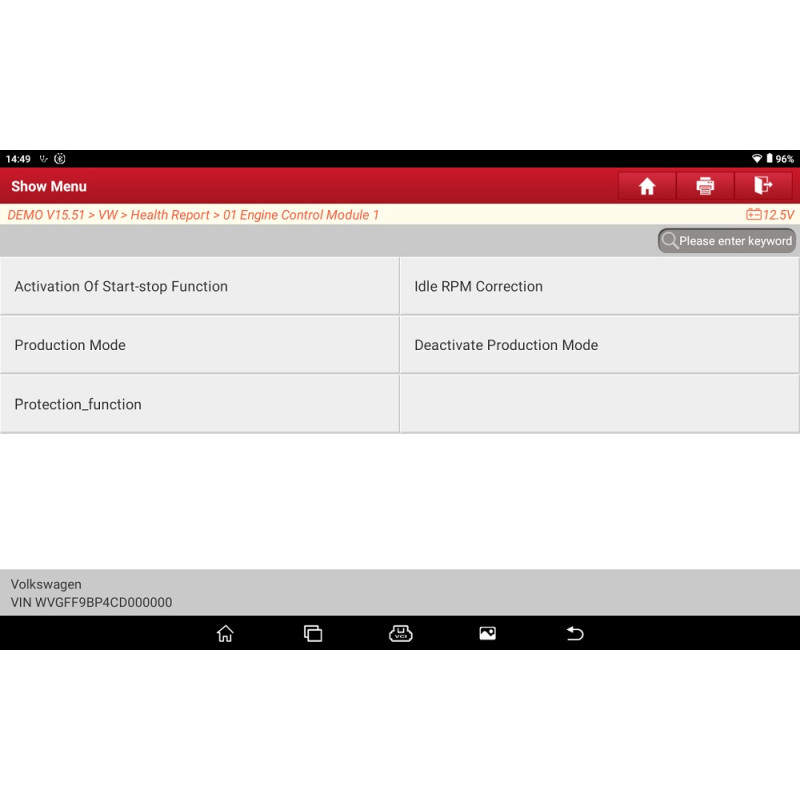
Task: Click the Health Report breadcrumb path
Action: point(170,215)
